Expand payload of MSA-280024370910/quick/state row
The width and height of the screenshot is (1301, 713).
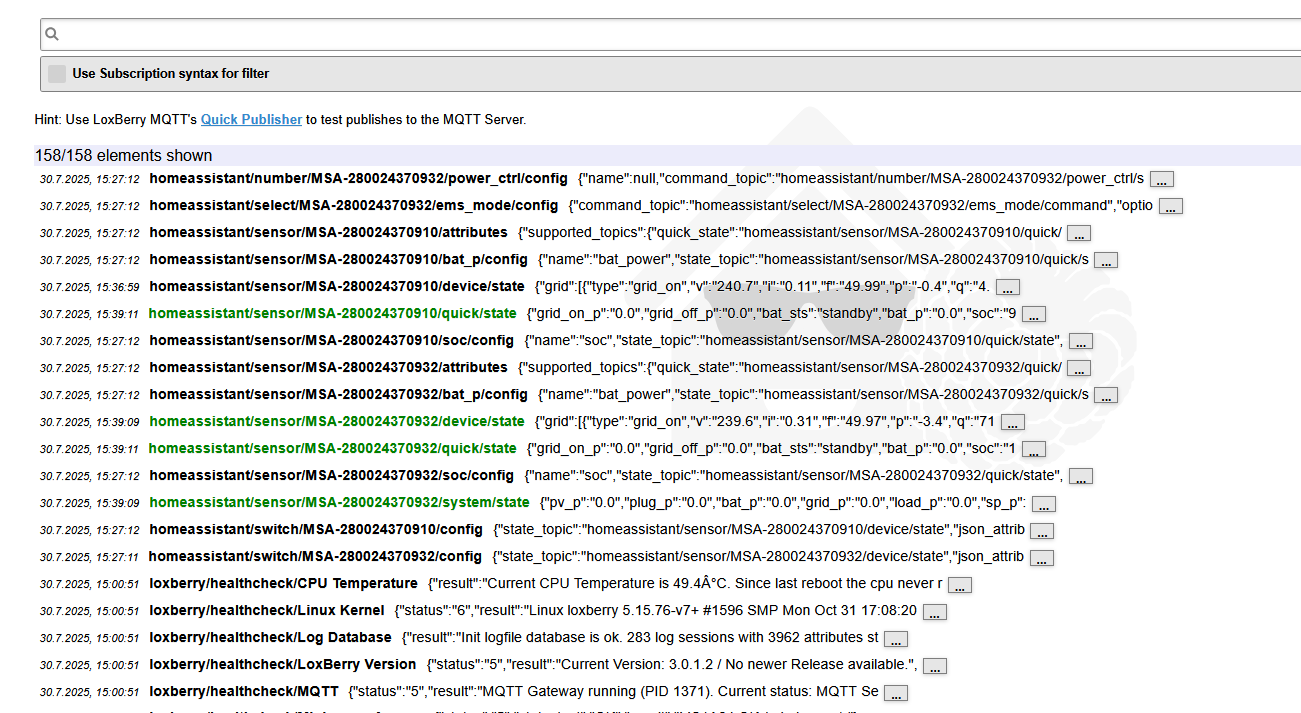click(x=1033, y=314)
